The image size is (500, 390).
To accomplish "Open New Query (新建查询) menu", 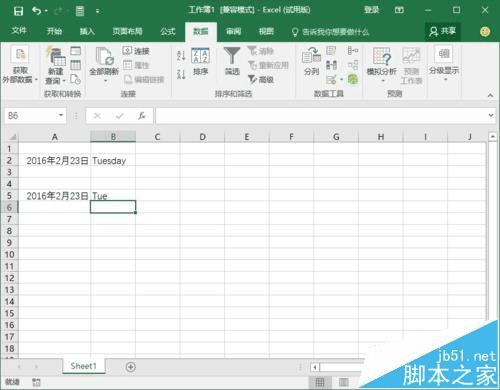I will [x=55, y=65].
